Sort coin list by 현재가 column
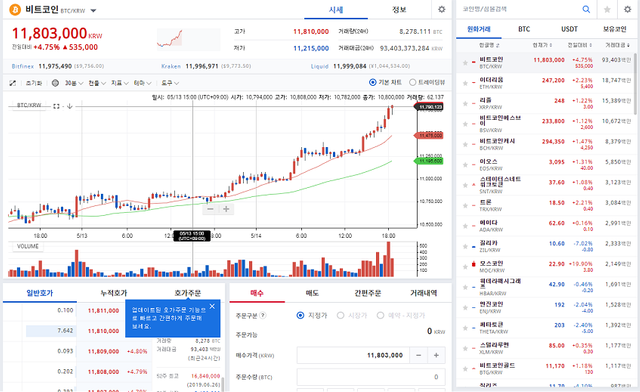640x392 pixels. pos(542,45)
